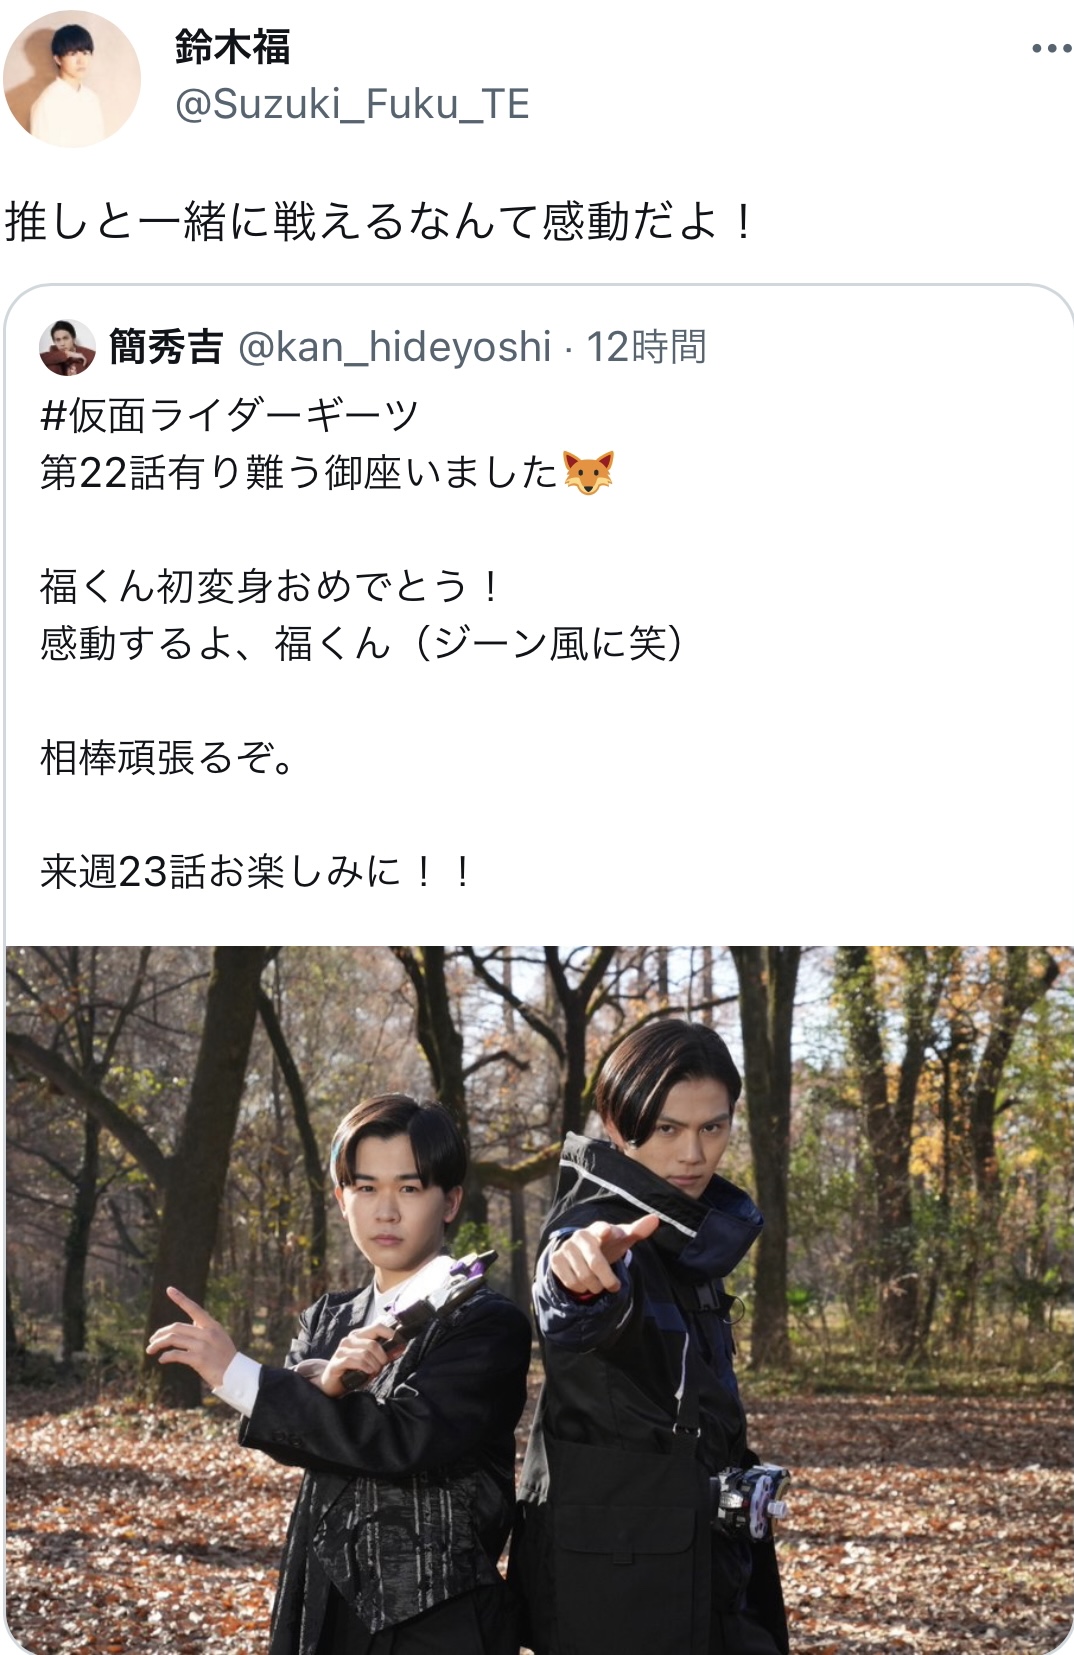Click the line 福くん初変身おめでとう！
The height and width of the screenshot is (1655, 1074).
271,586
